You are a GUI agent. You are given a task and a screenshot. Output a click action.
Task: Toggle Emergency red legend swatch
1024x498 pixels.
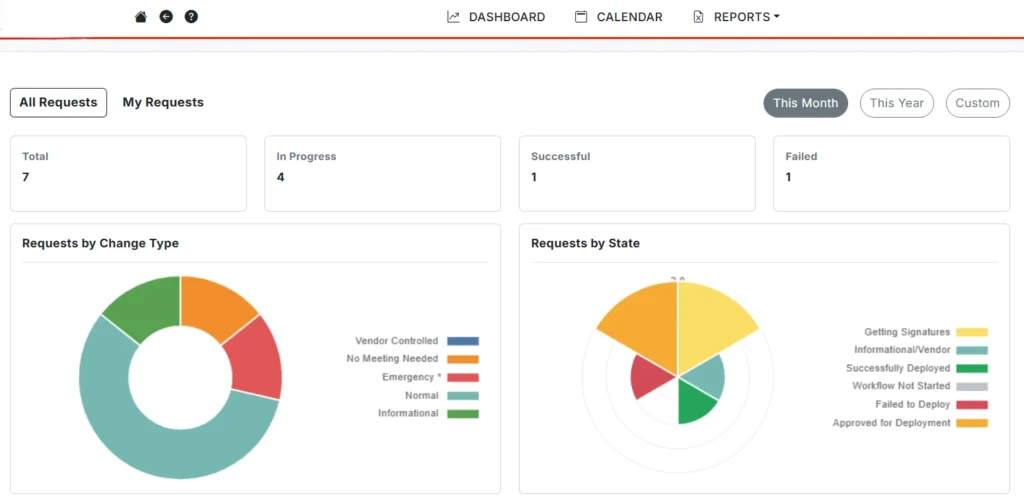point(463,377)
